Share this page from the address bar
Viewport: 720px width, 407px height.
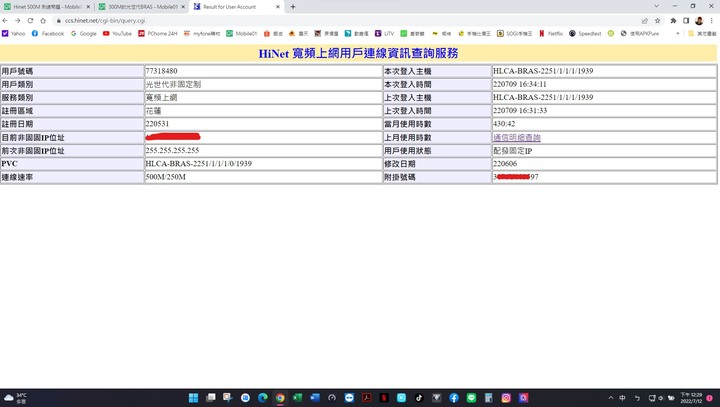645,21
